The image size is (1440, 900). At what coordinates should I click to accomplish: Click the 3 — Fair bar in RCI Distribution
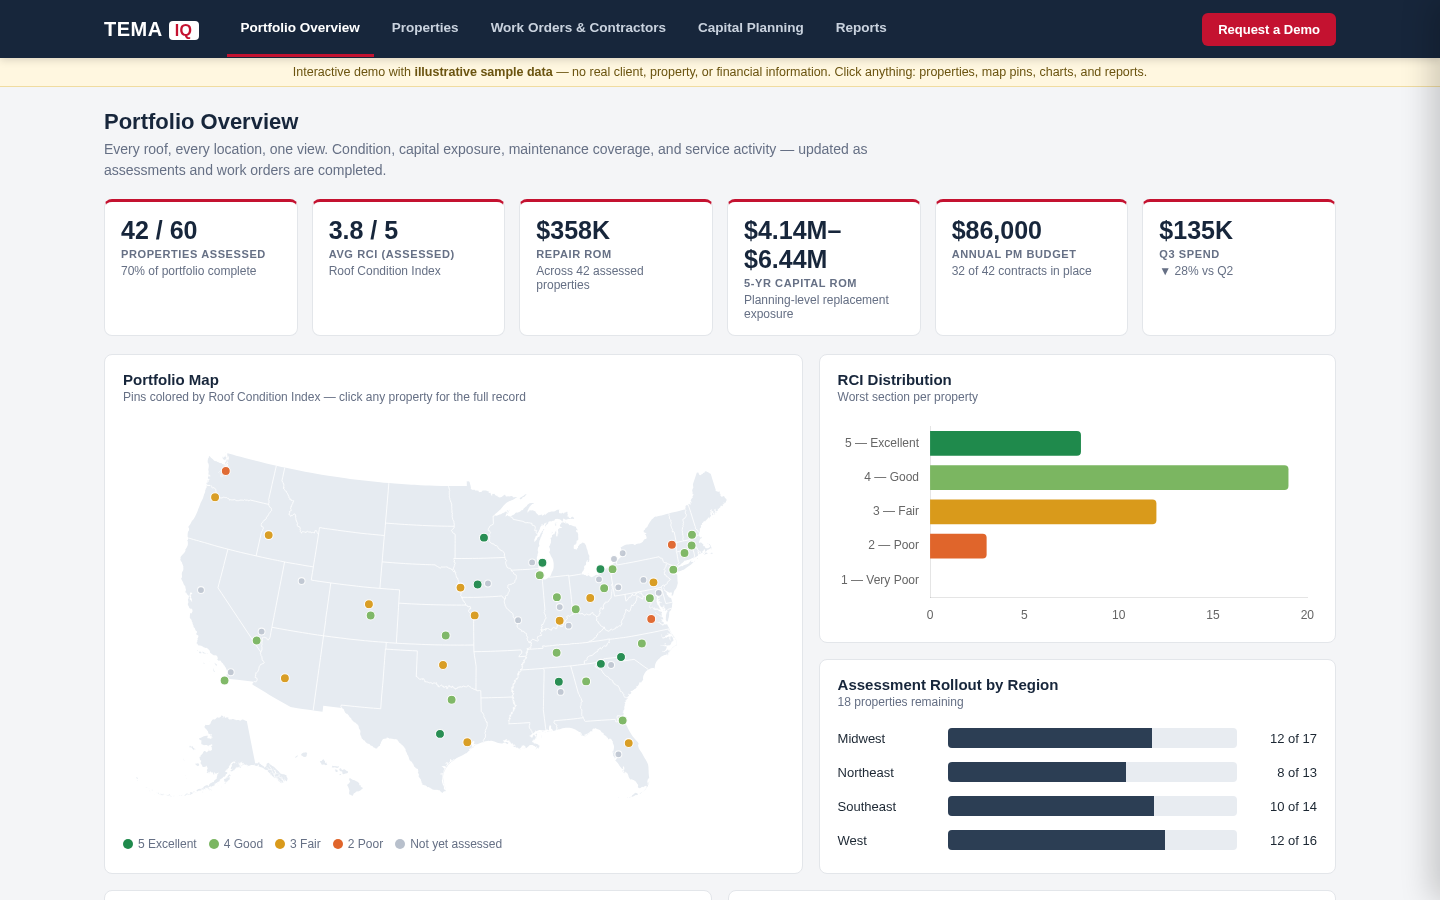1043,512
